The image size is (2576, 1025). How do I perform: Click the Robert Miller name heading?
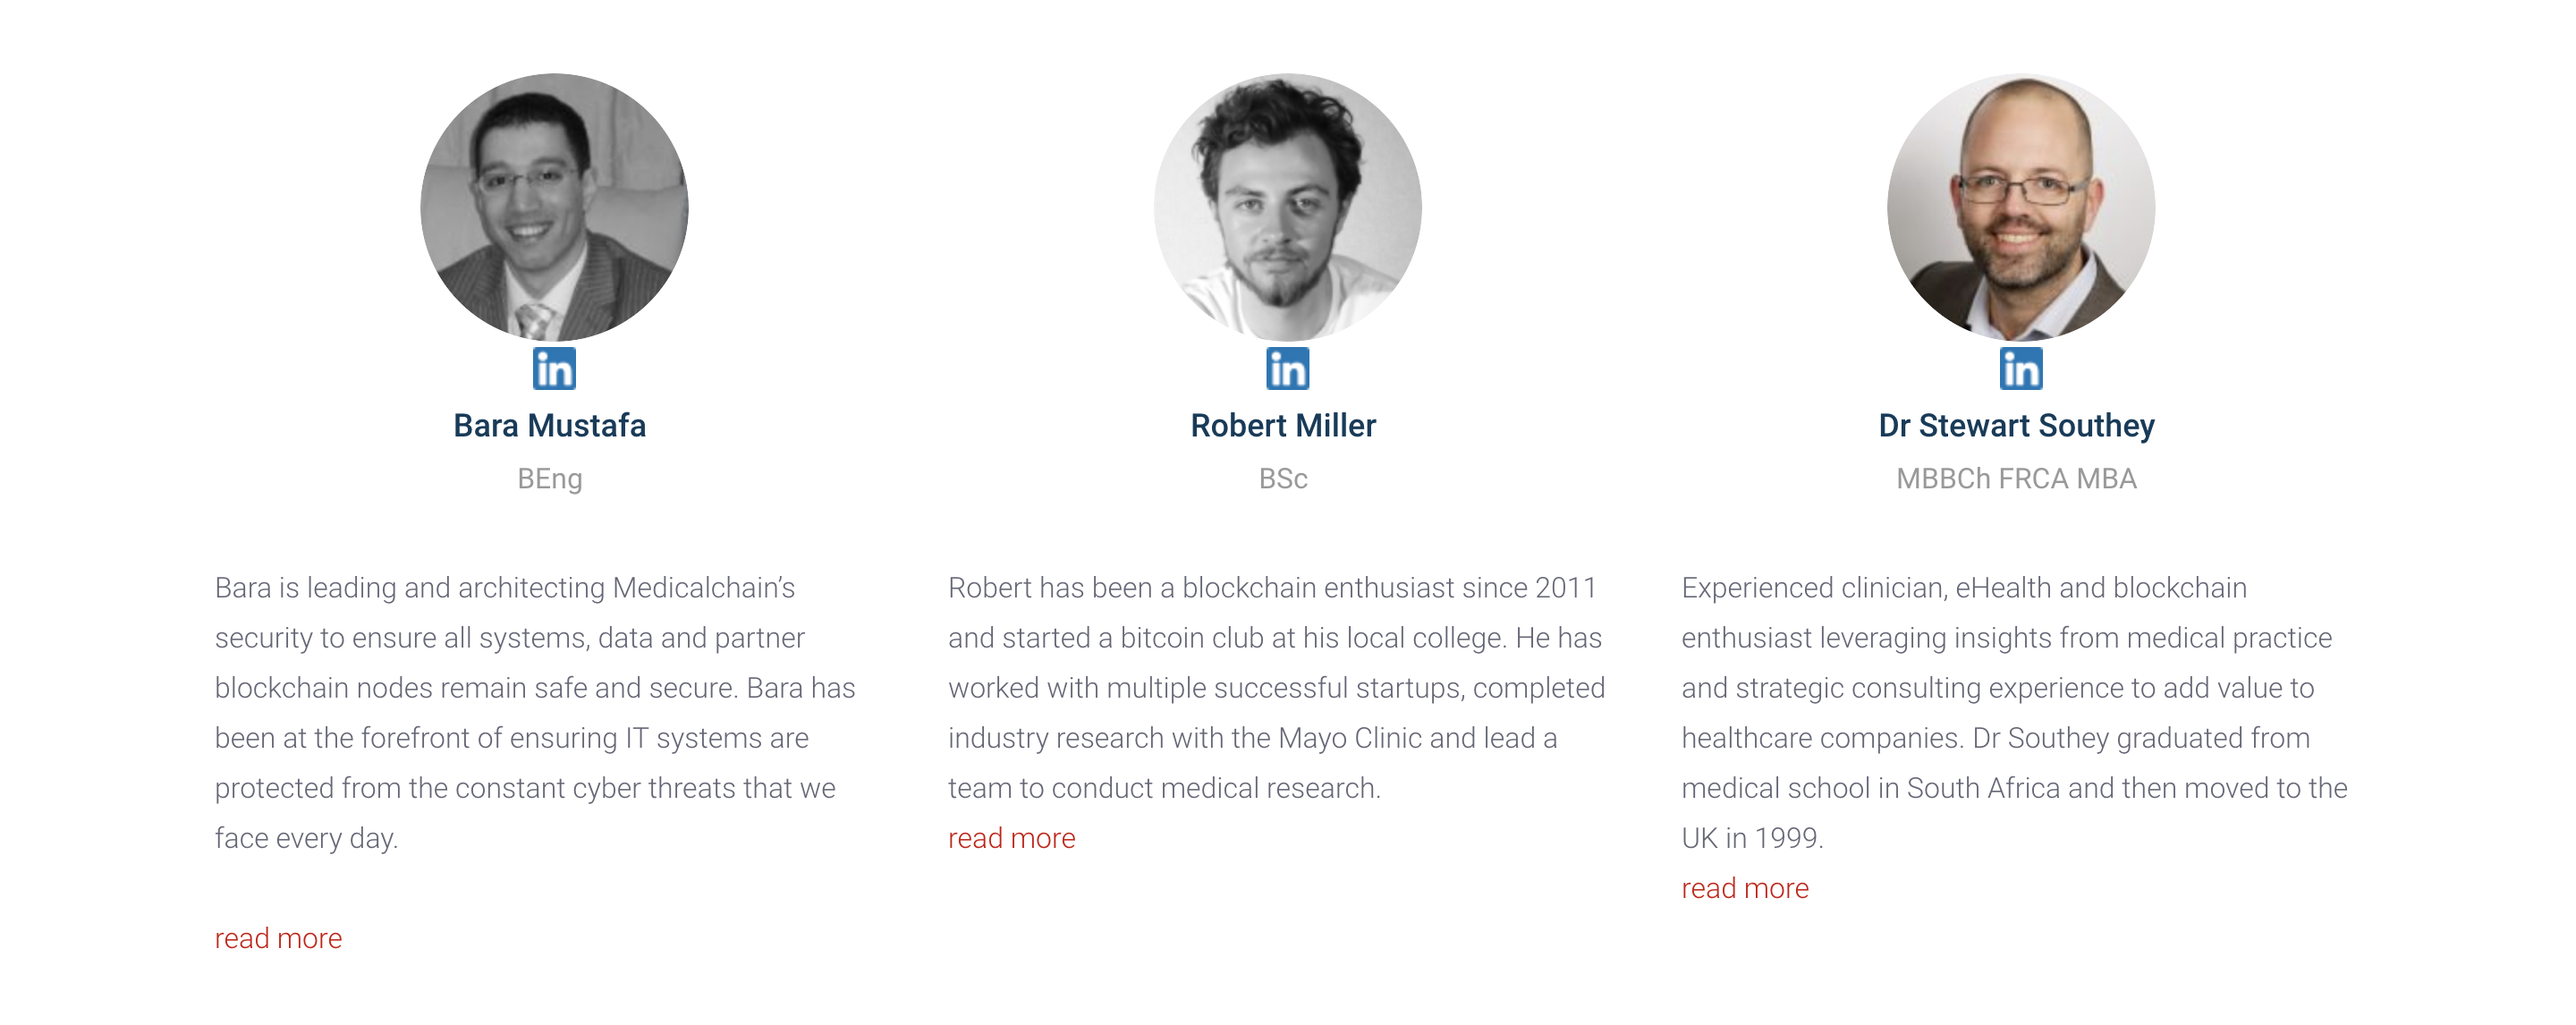tap(1283, 426)
